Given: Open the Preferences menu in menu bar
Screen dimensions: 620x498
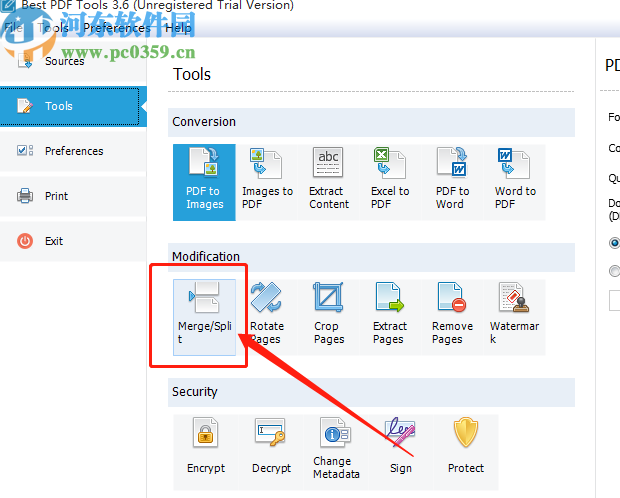Looking at the screenshot, I should pyautogui.click(x=117, y=28).
